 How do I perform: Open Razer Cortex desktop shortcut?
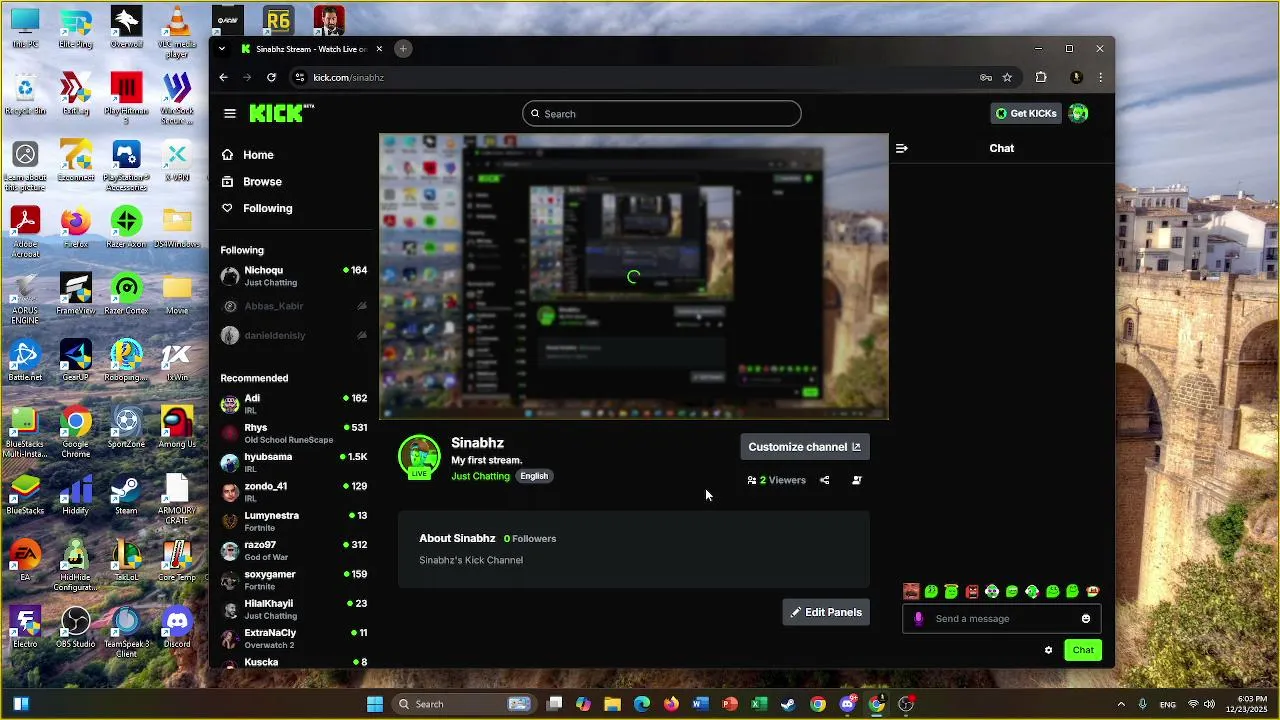[126, 295]
